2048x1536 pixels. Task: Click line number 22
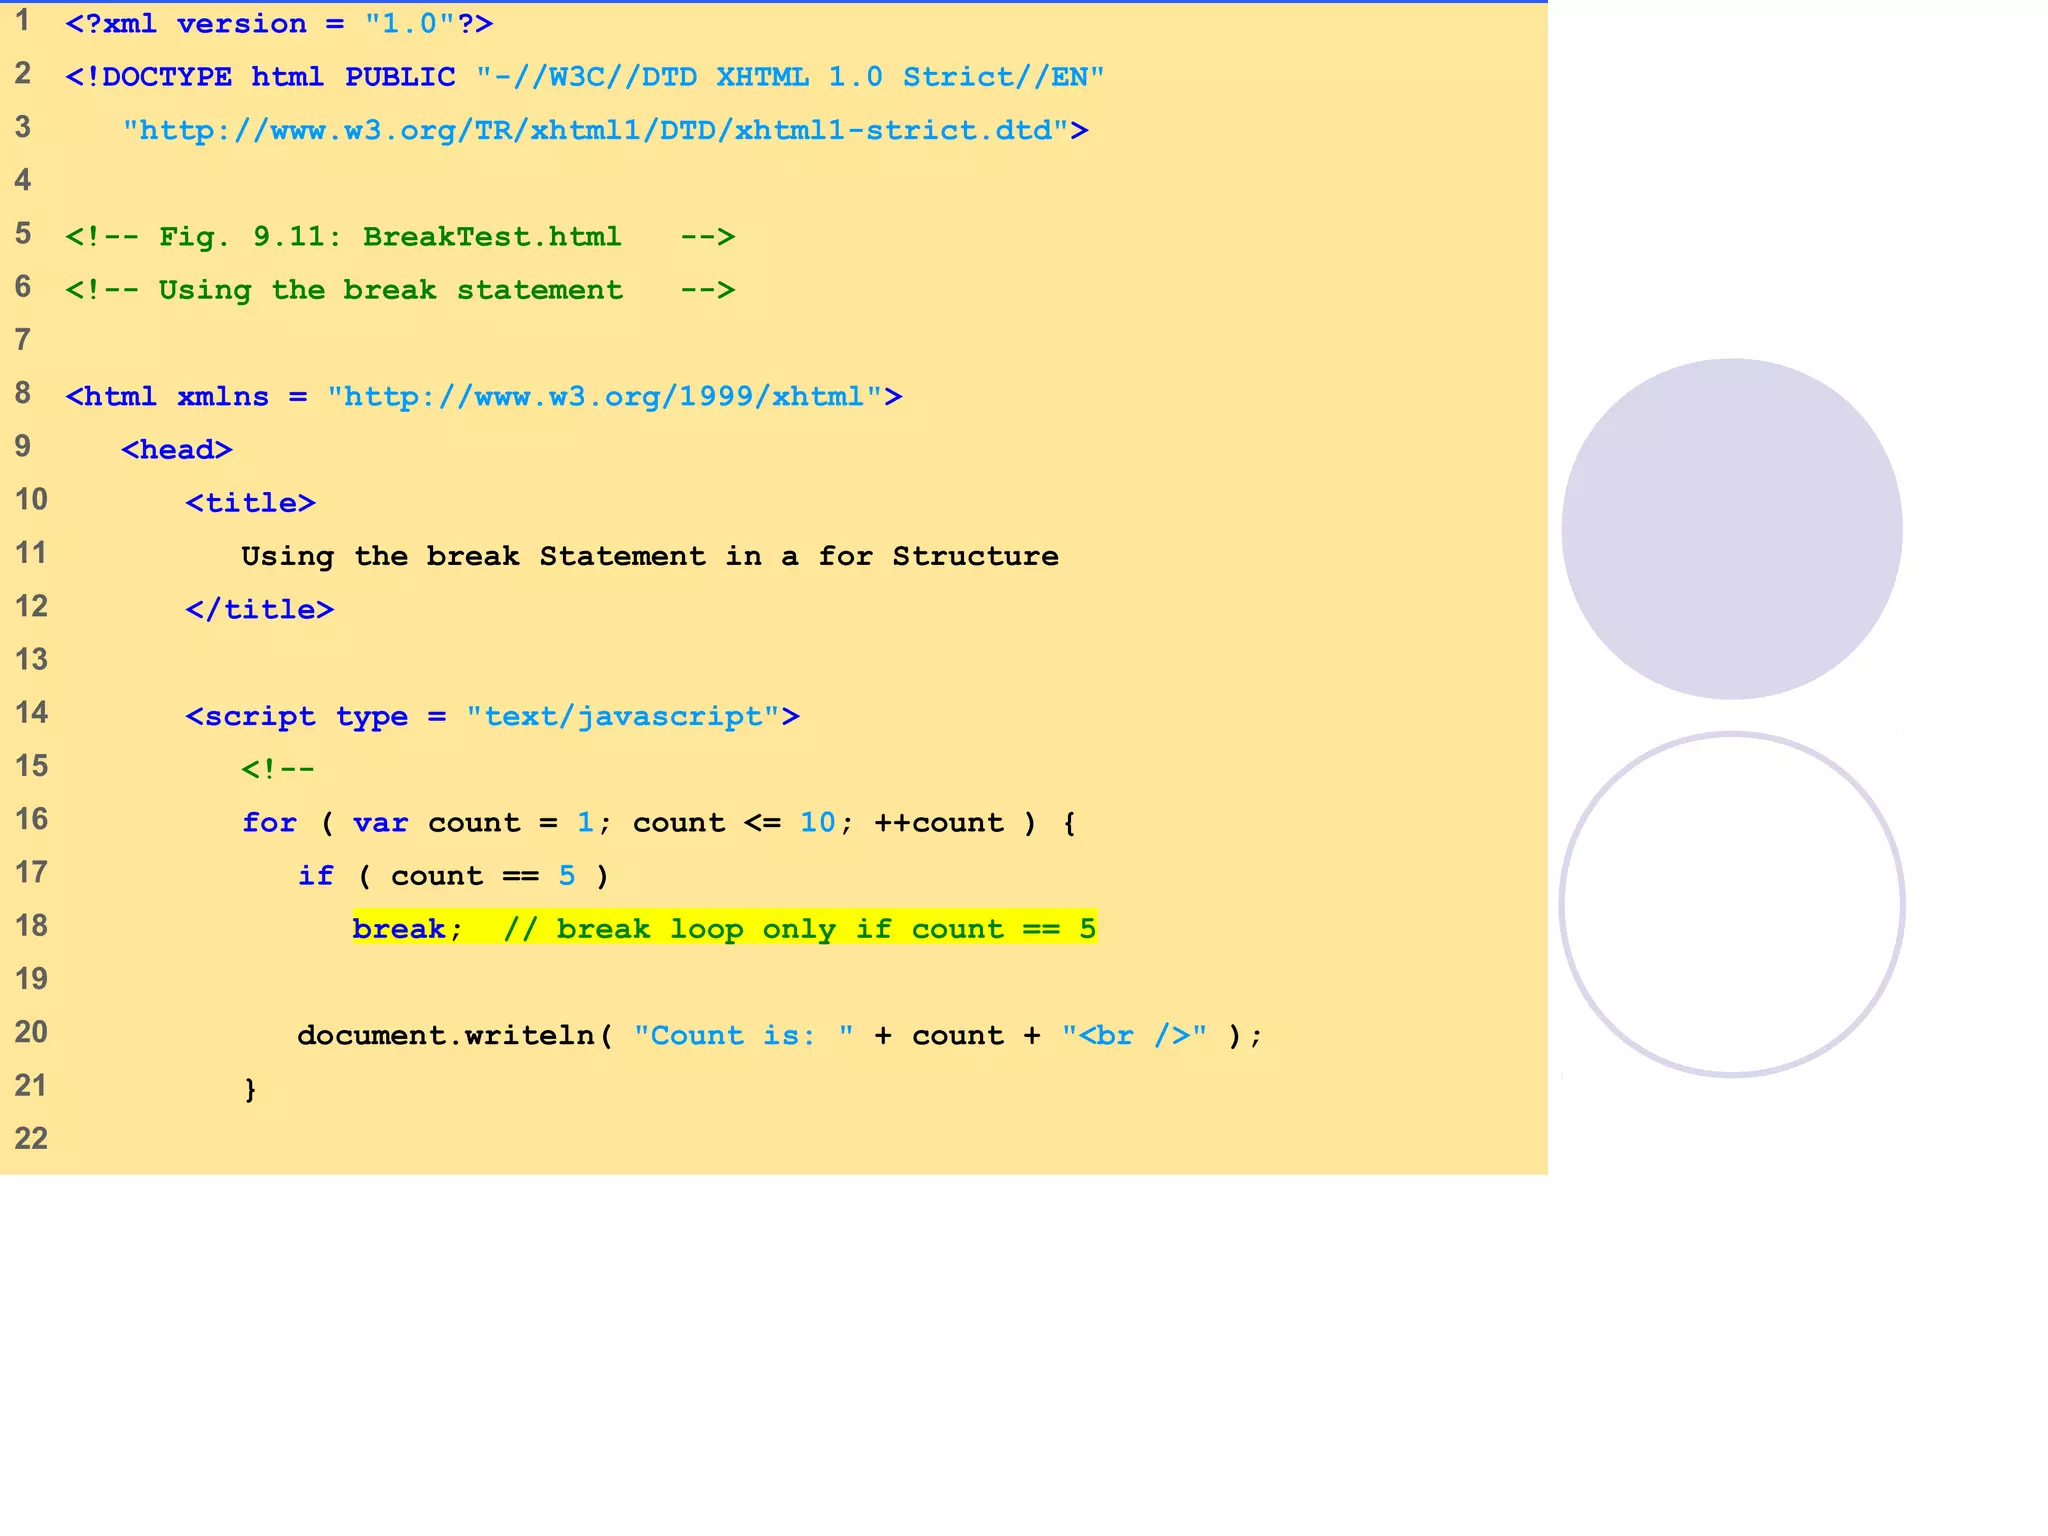31,1138
